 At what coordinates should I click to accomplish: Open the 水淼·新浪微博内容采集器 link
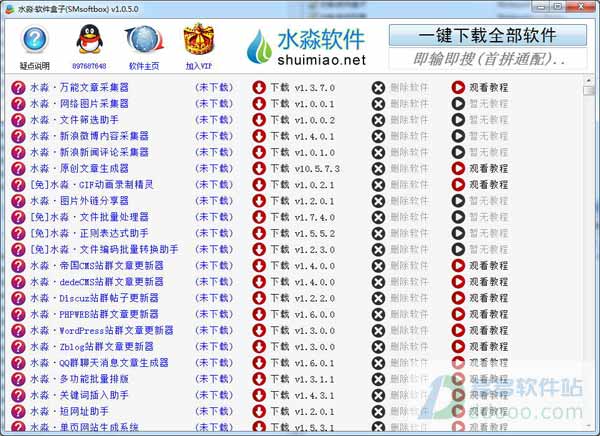[x=89, y=136]
